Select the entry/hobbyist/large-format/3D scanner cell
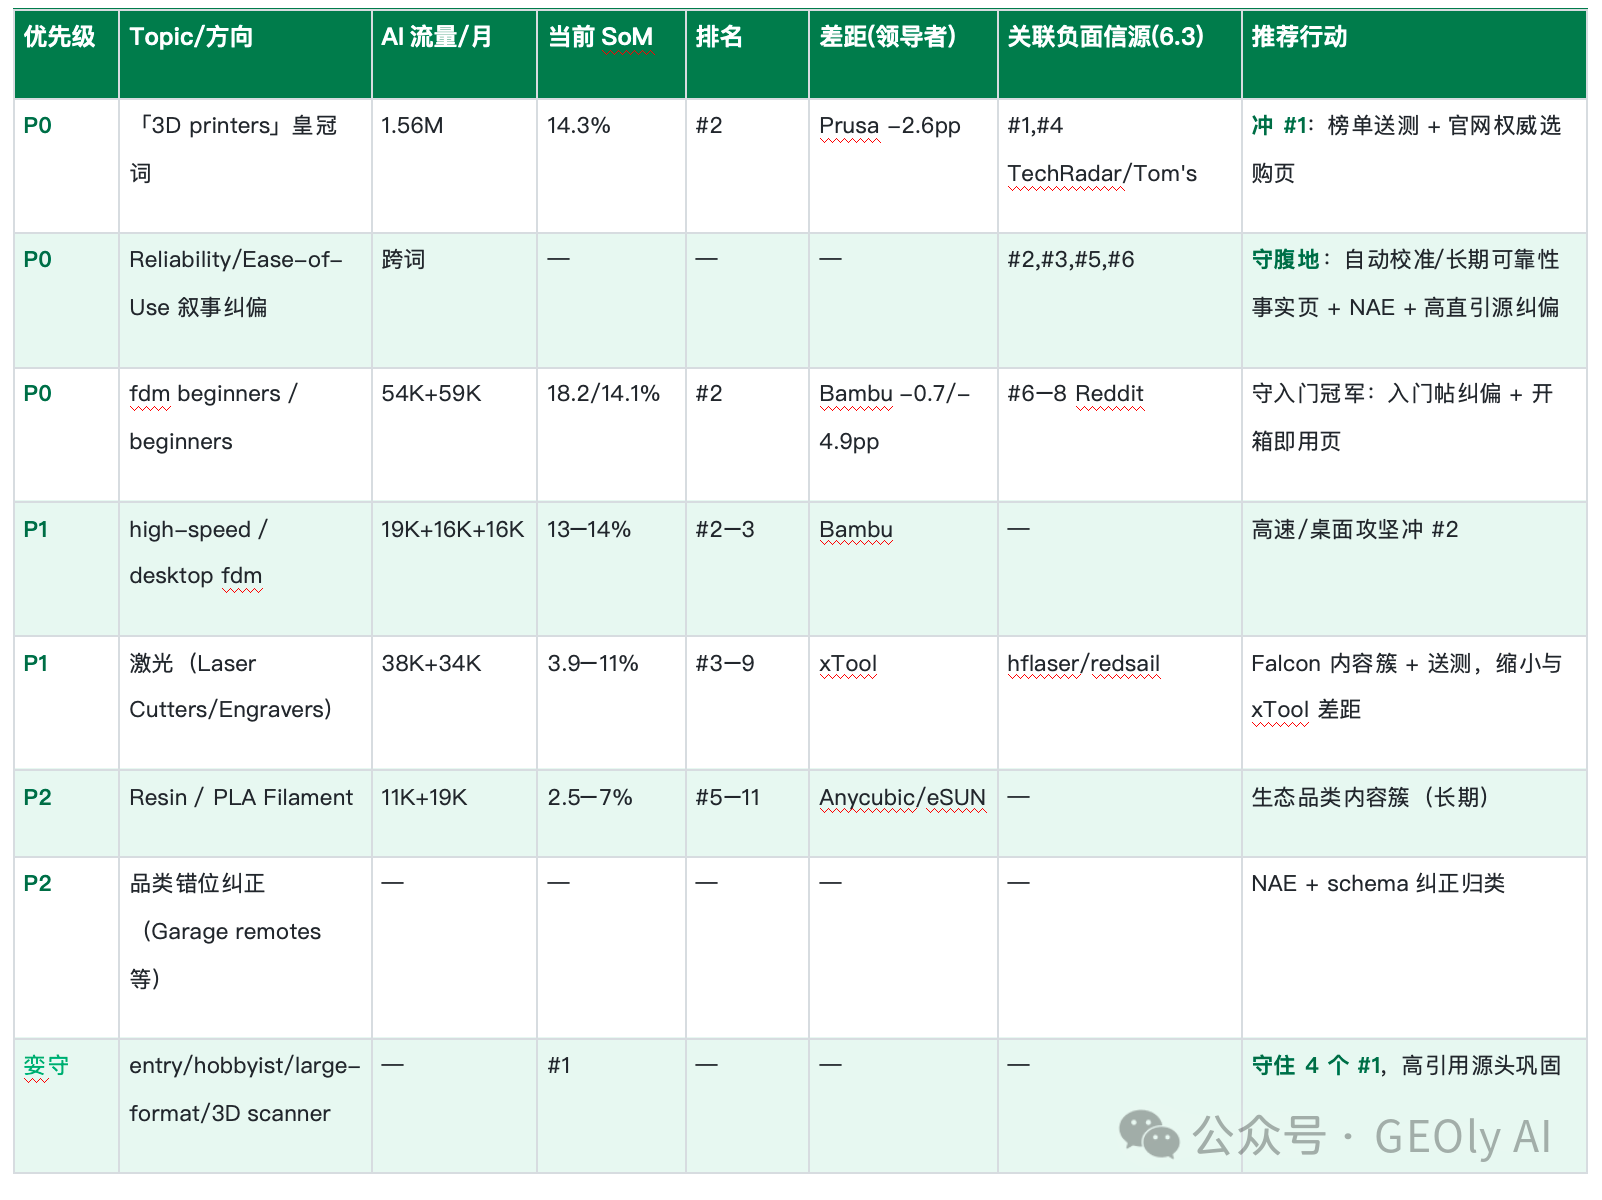Viewport: 1602px width, 1200px height. click(245, 1105)
